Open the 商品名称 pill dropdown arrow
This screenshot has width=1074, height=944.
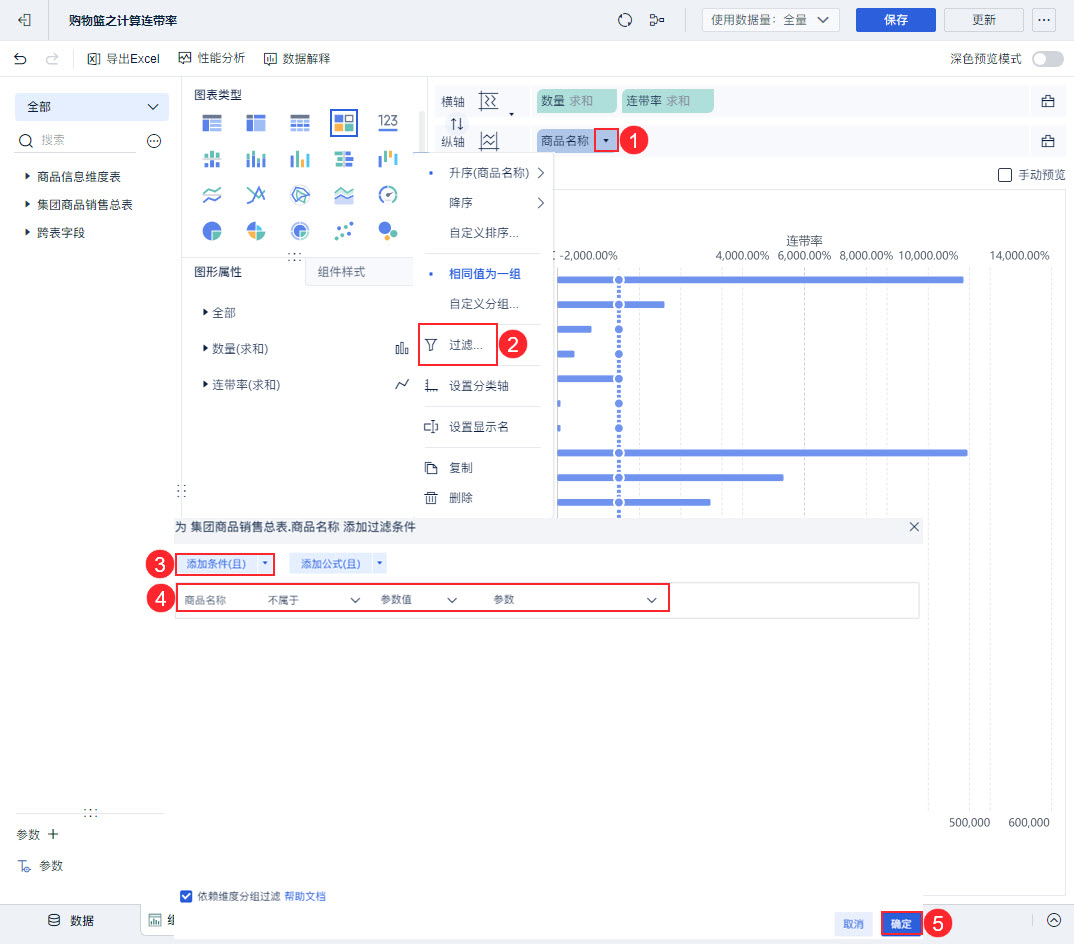[x=605, y=140]
